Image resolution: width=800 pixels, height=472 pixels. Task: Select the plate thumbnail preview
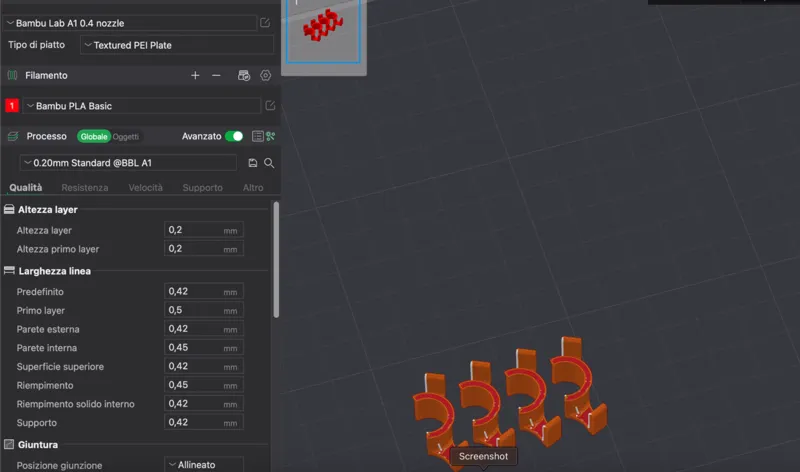point(323,32)
